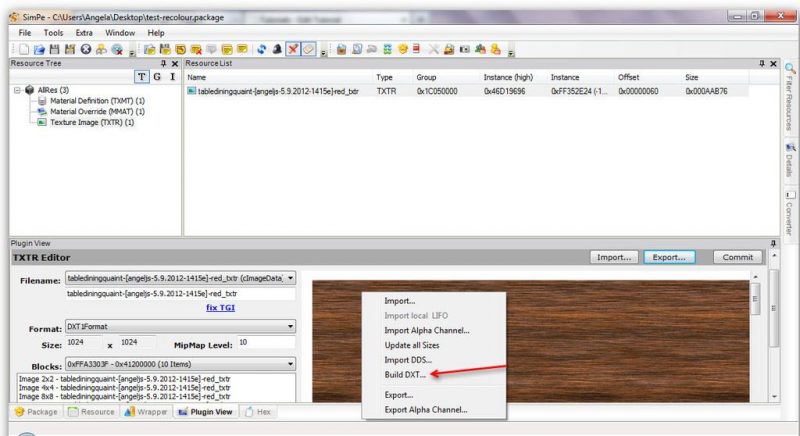Switch to the Package tab

tap(36, 412)
